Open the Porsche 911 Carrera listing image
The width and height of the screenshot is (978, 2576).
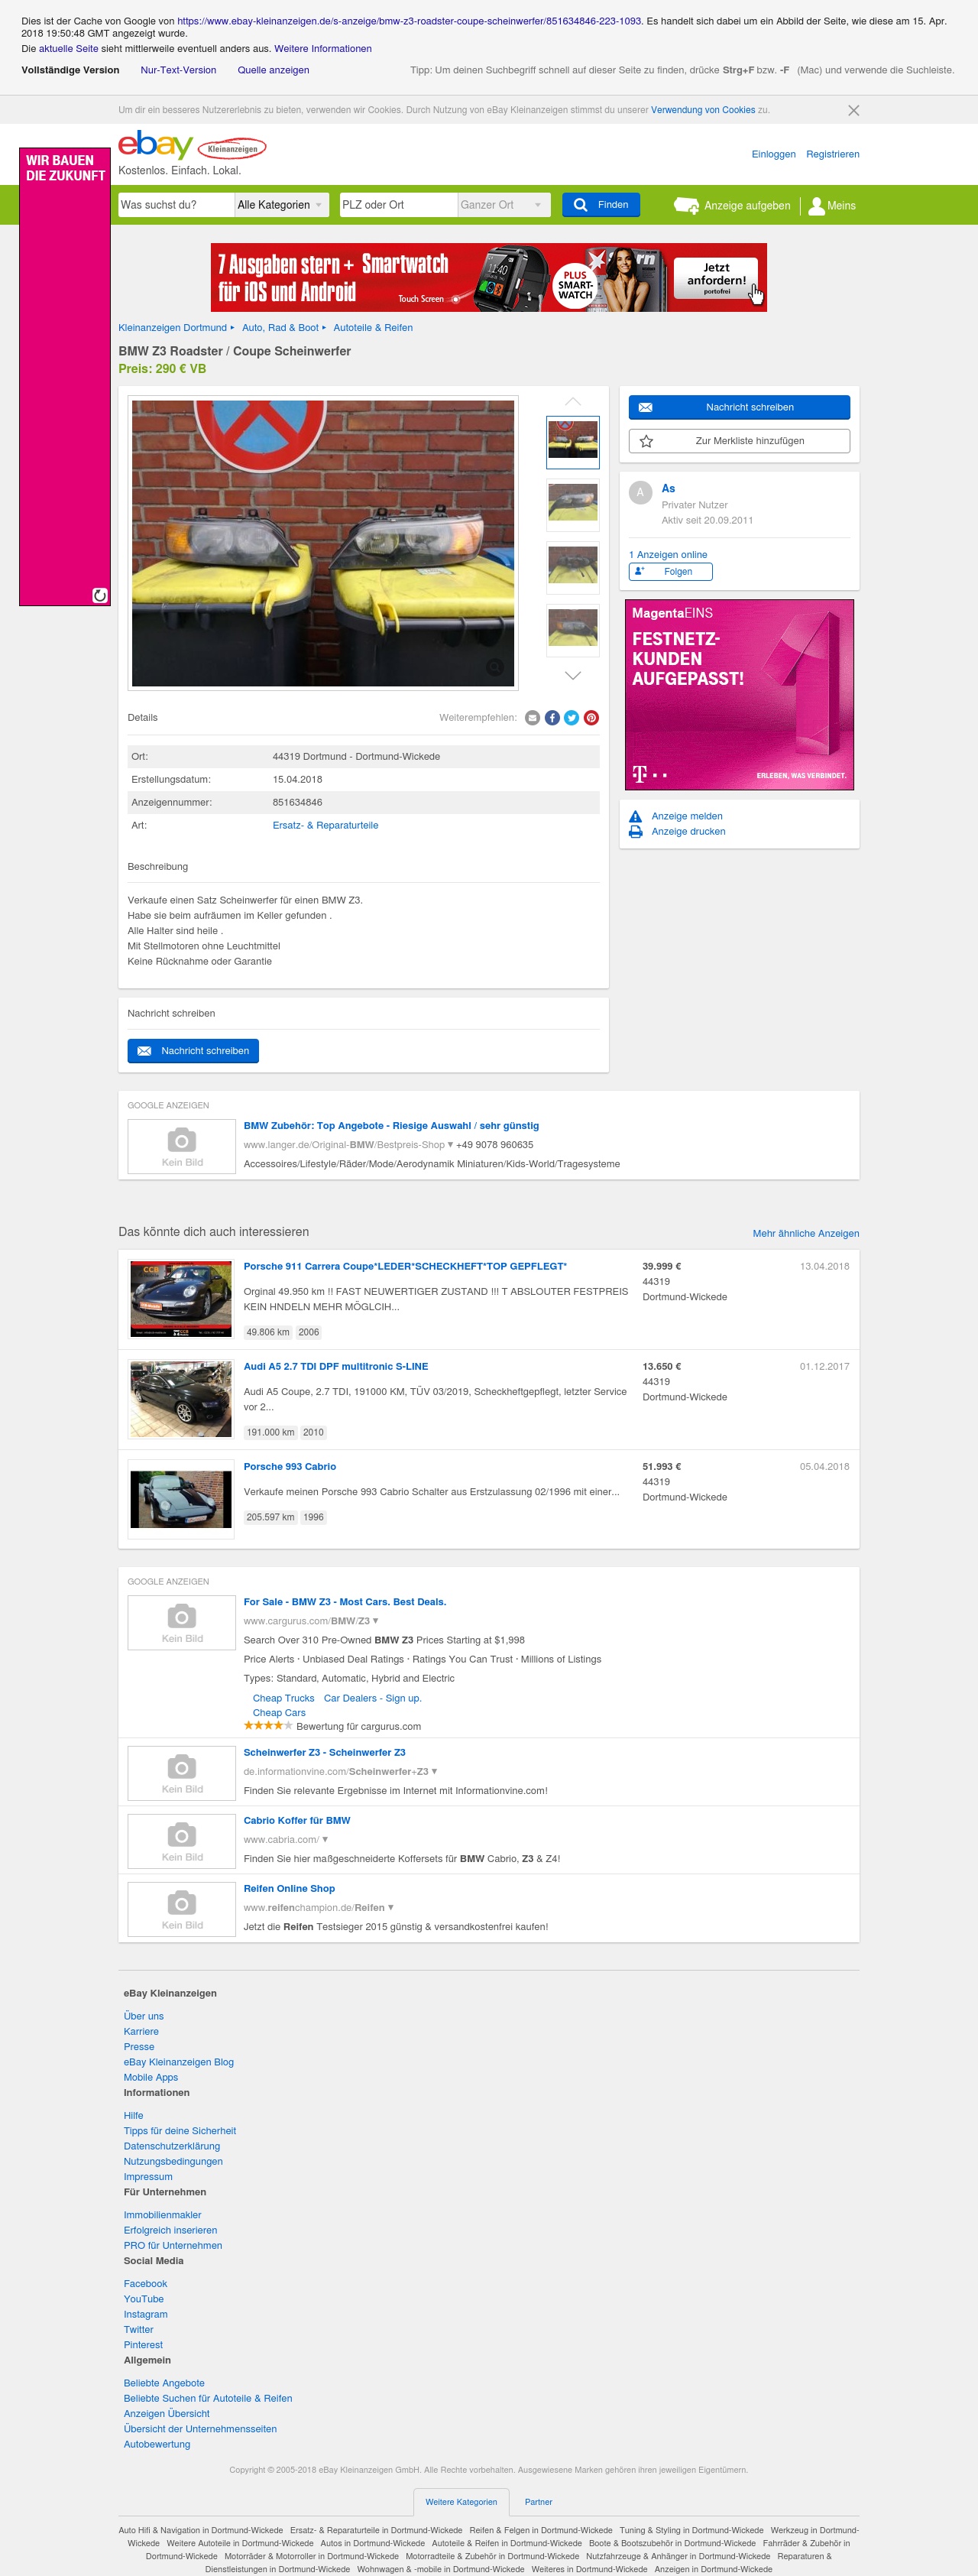pos(181,1299)
